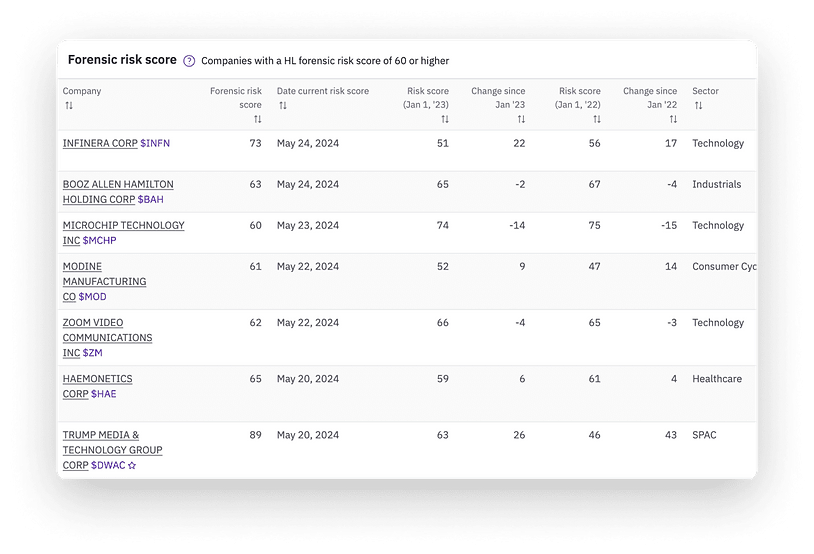Sort by Change since Jan '22 arrows

[x=673, y=120]
